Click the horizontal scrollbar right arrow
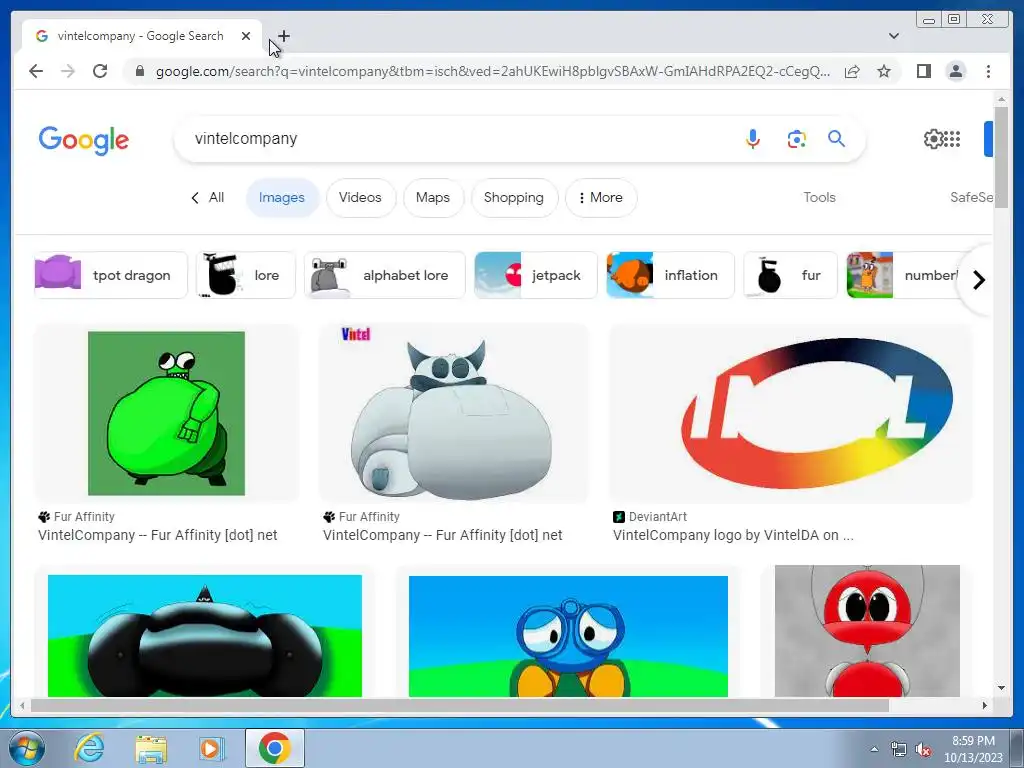The height and width of the screenshot is (768, 1024). [985, 705]
